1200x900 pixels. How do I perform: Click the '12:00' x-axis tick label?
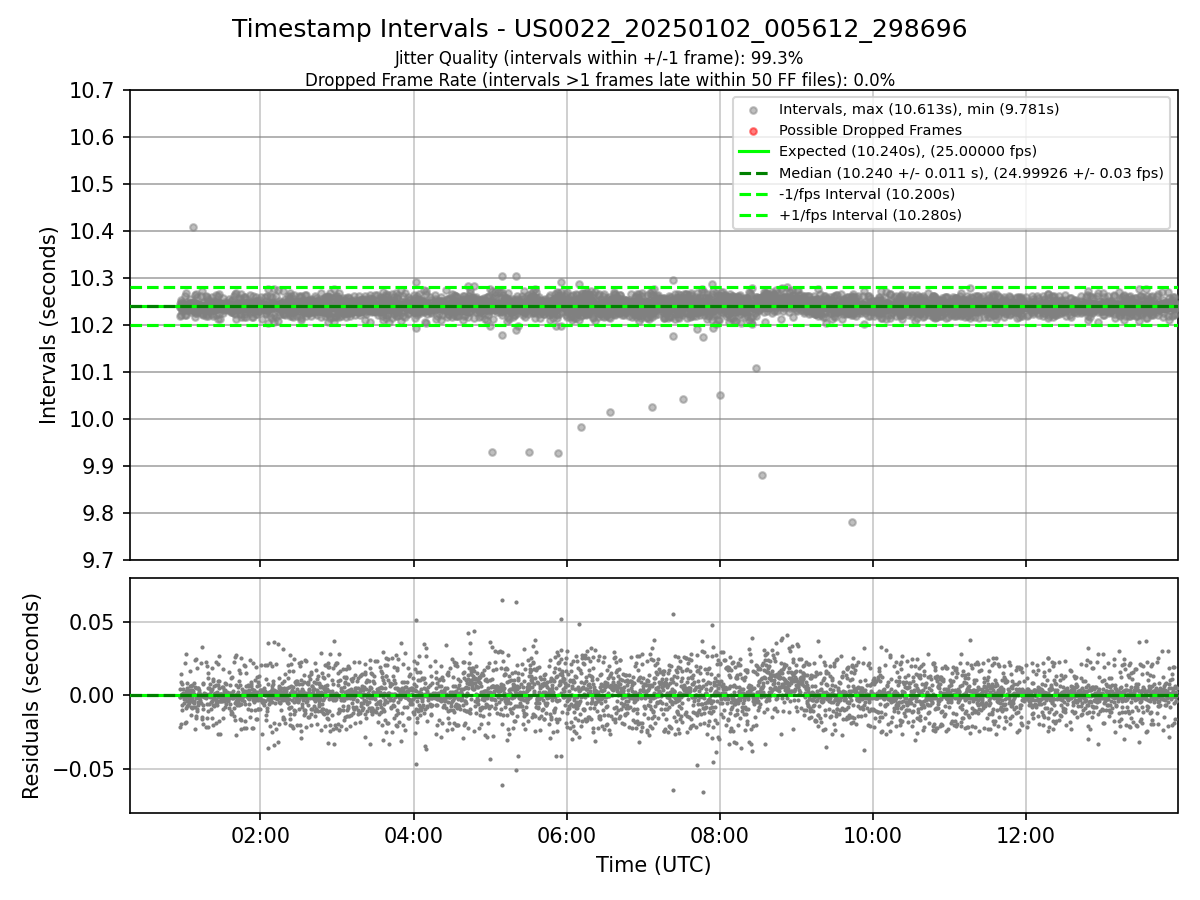coord(1026,836)
